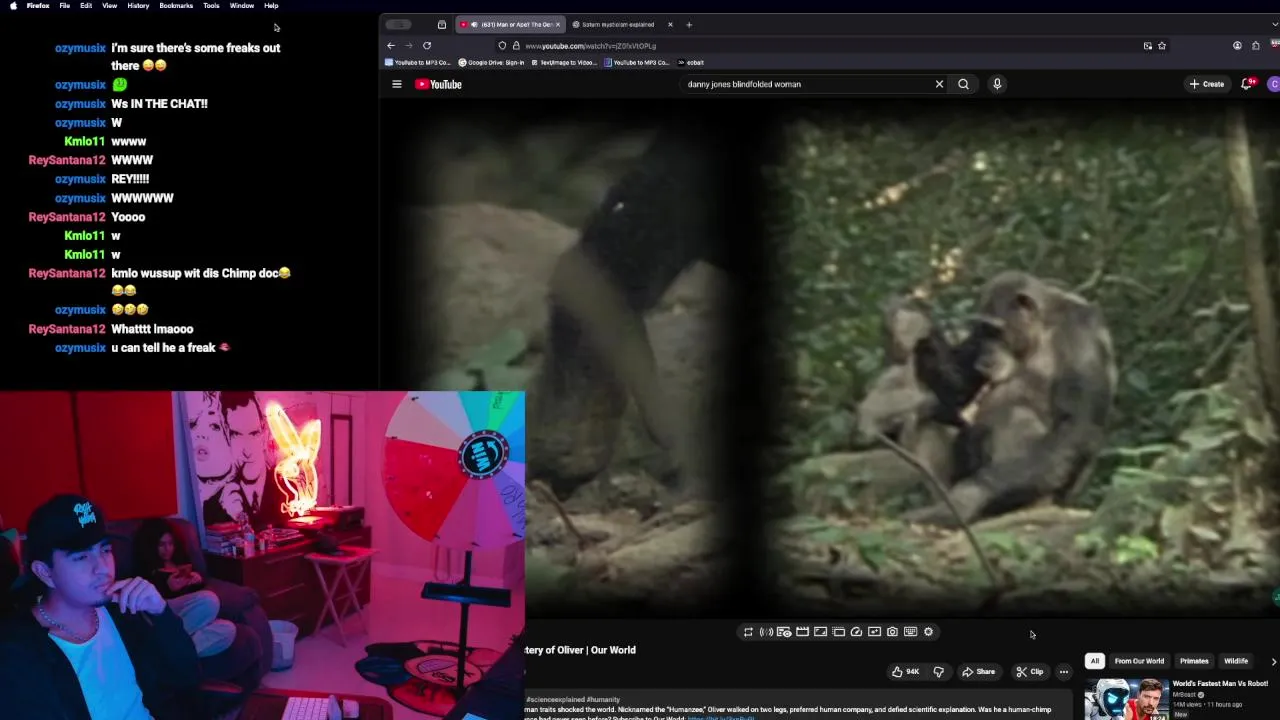
Task: Select the 'All' chip
Action: [x=1095, y=661]
